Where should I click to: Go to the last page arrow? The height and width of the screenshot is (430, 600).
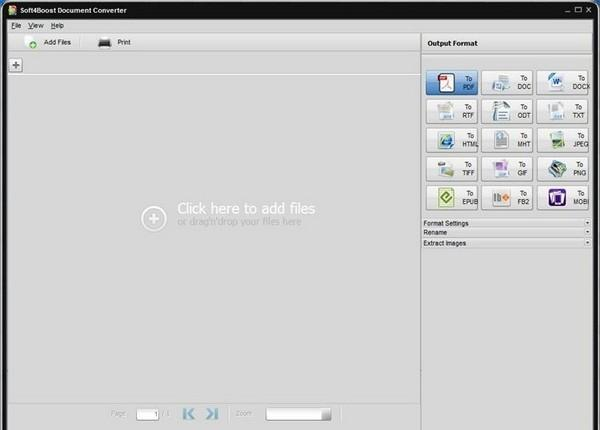coord(212,414)
